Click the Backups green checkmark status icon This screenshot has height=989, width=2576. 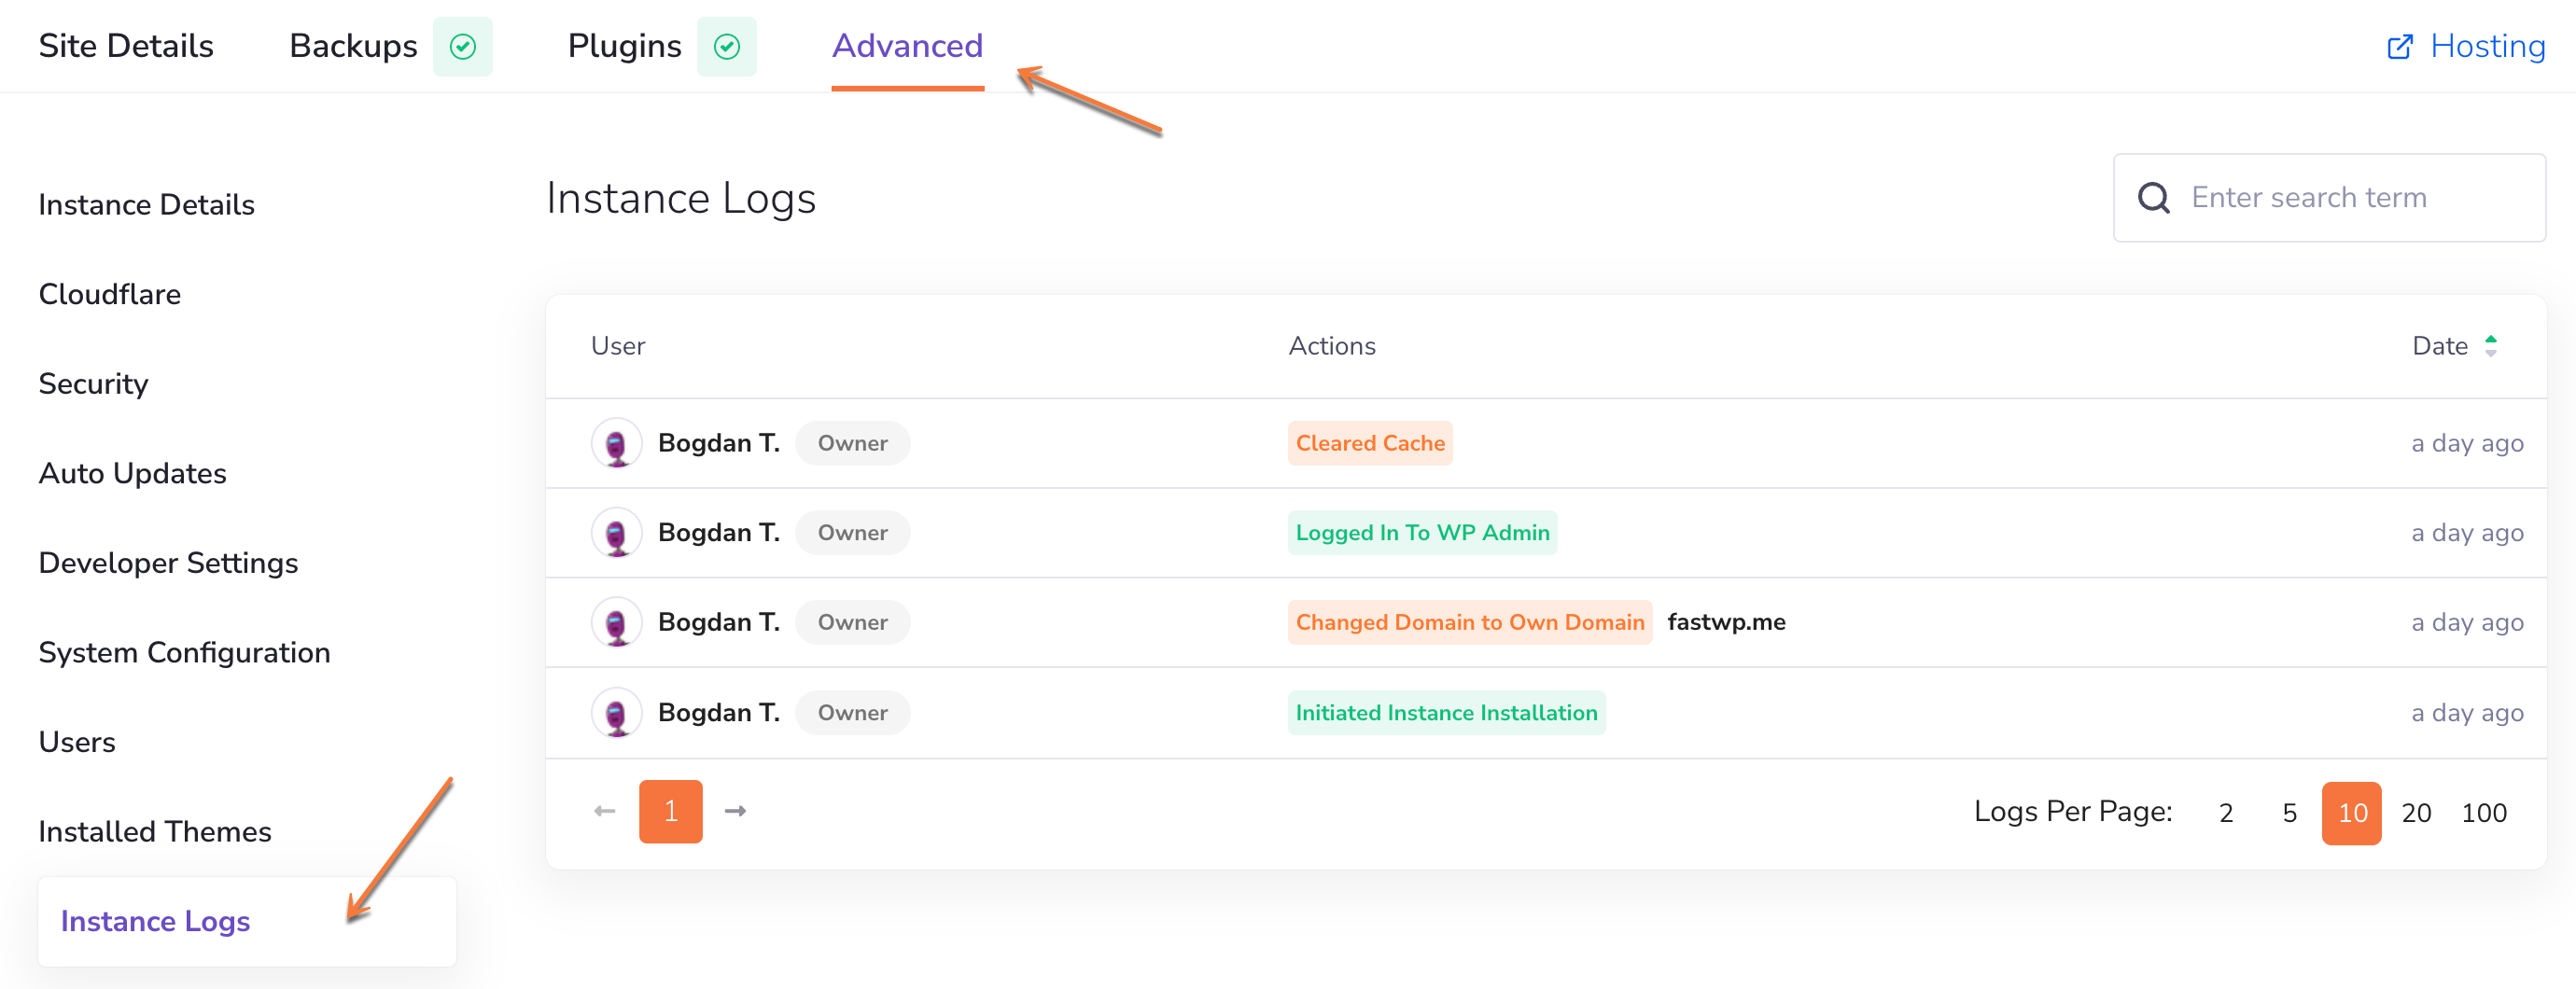[462, 47]
